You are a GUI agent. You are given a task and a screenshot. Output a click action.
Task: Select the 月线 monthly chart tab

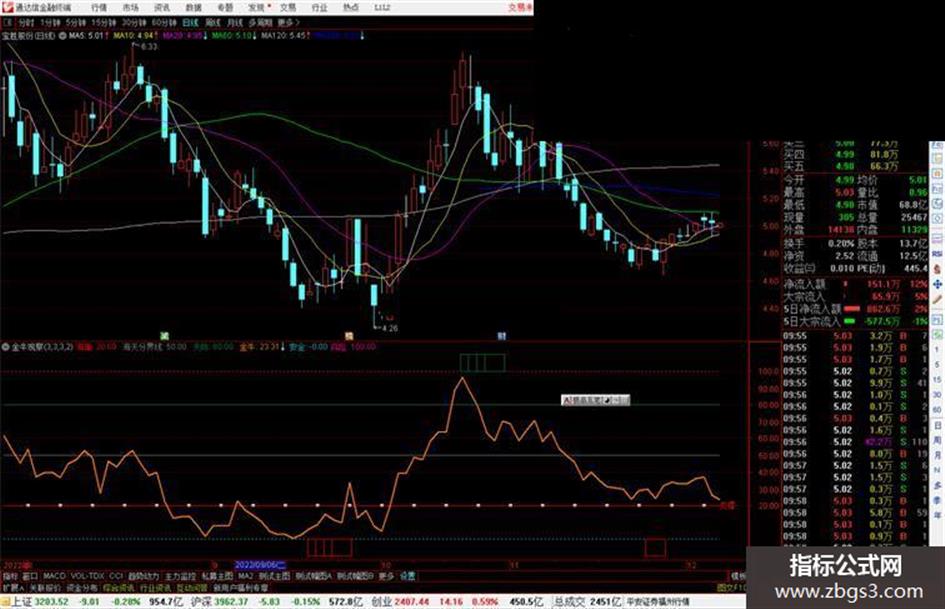coord(234,23)
